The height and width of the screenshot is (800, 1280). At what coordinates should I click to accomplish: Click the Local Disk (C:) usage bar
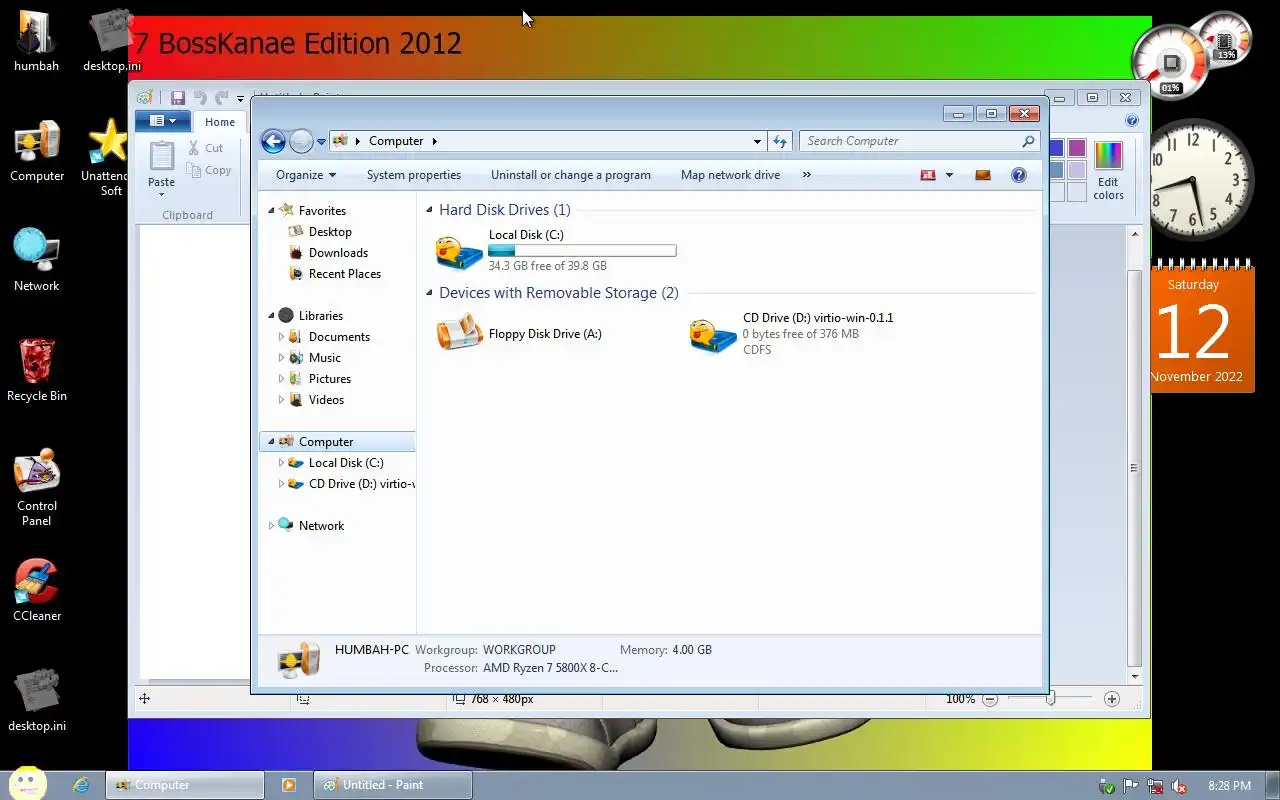582,251
